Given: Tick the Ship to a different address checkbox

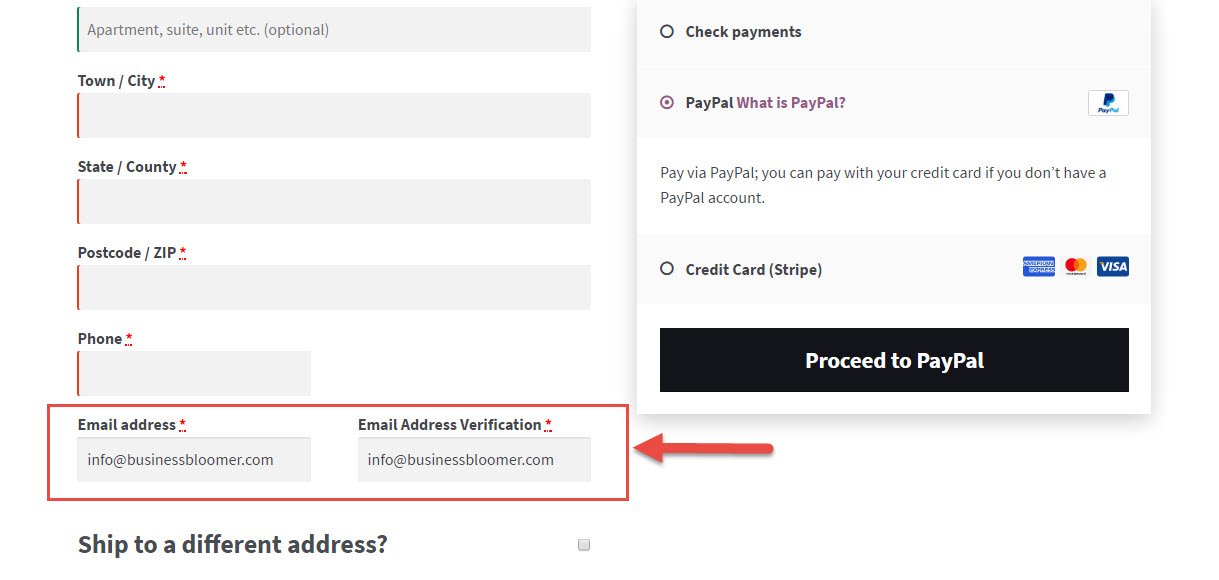Looking at the screenshot, I should click(x=584, y=545).
